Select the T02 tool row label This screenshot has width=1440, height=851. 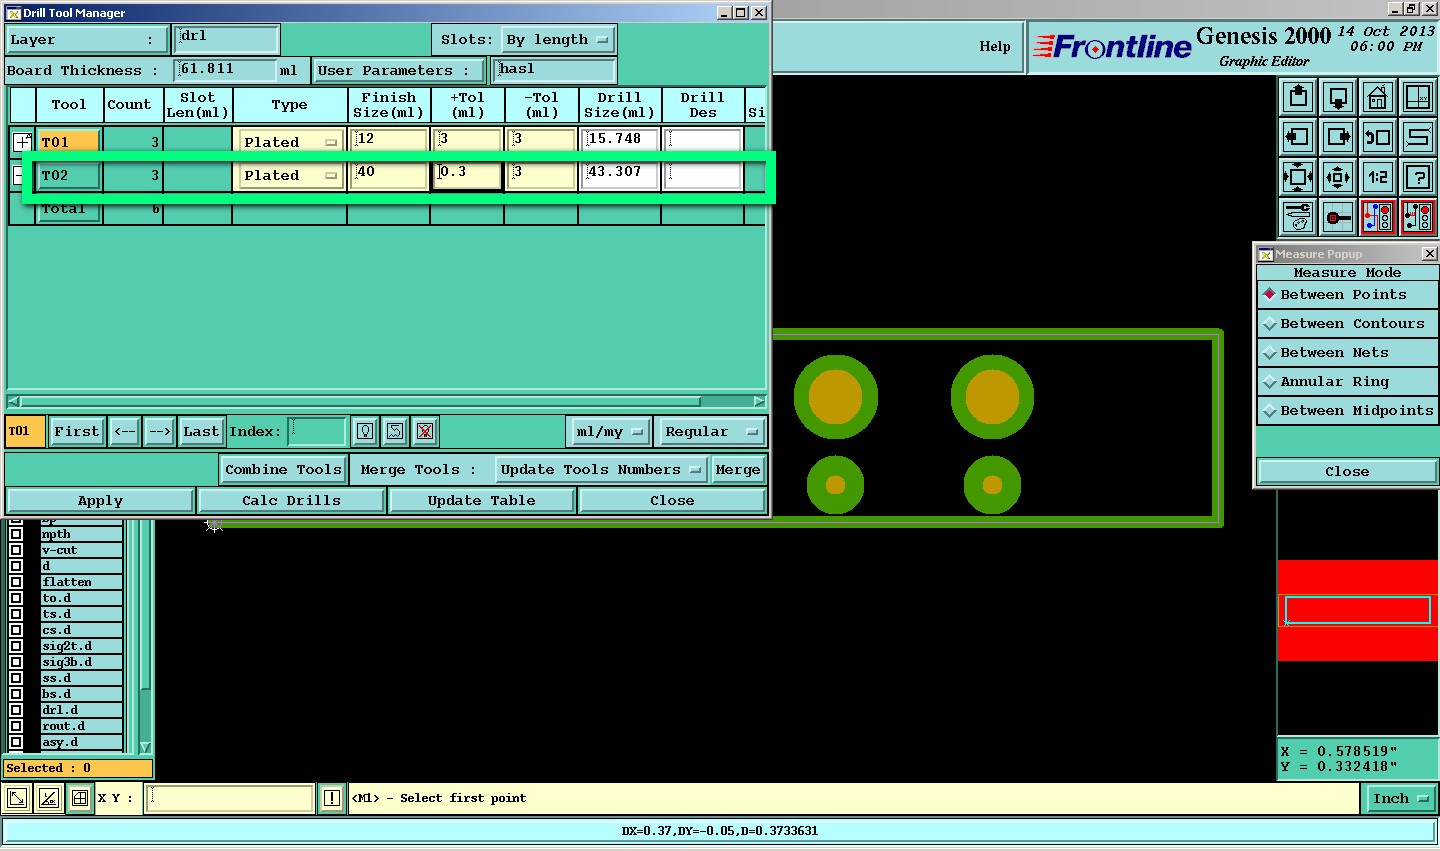pyautogui.click(x=69, y=176)
